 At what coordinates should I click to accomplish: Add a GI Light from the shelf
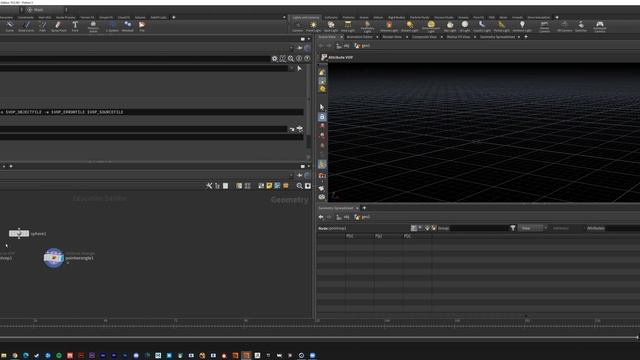click(x=464, y=27)
